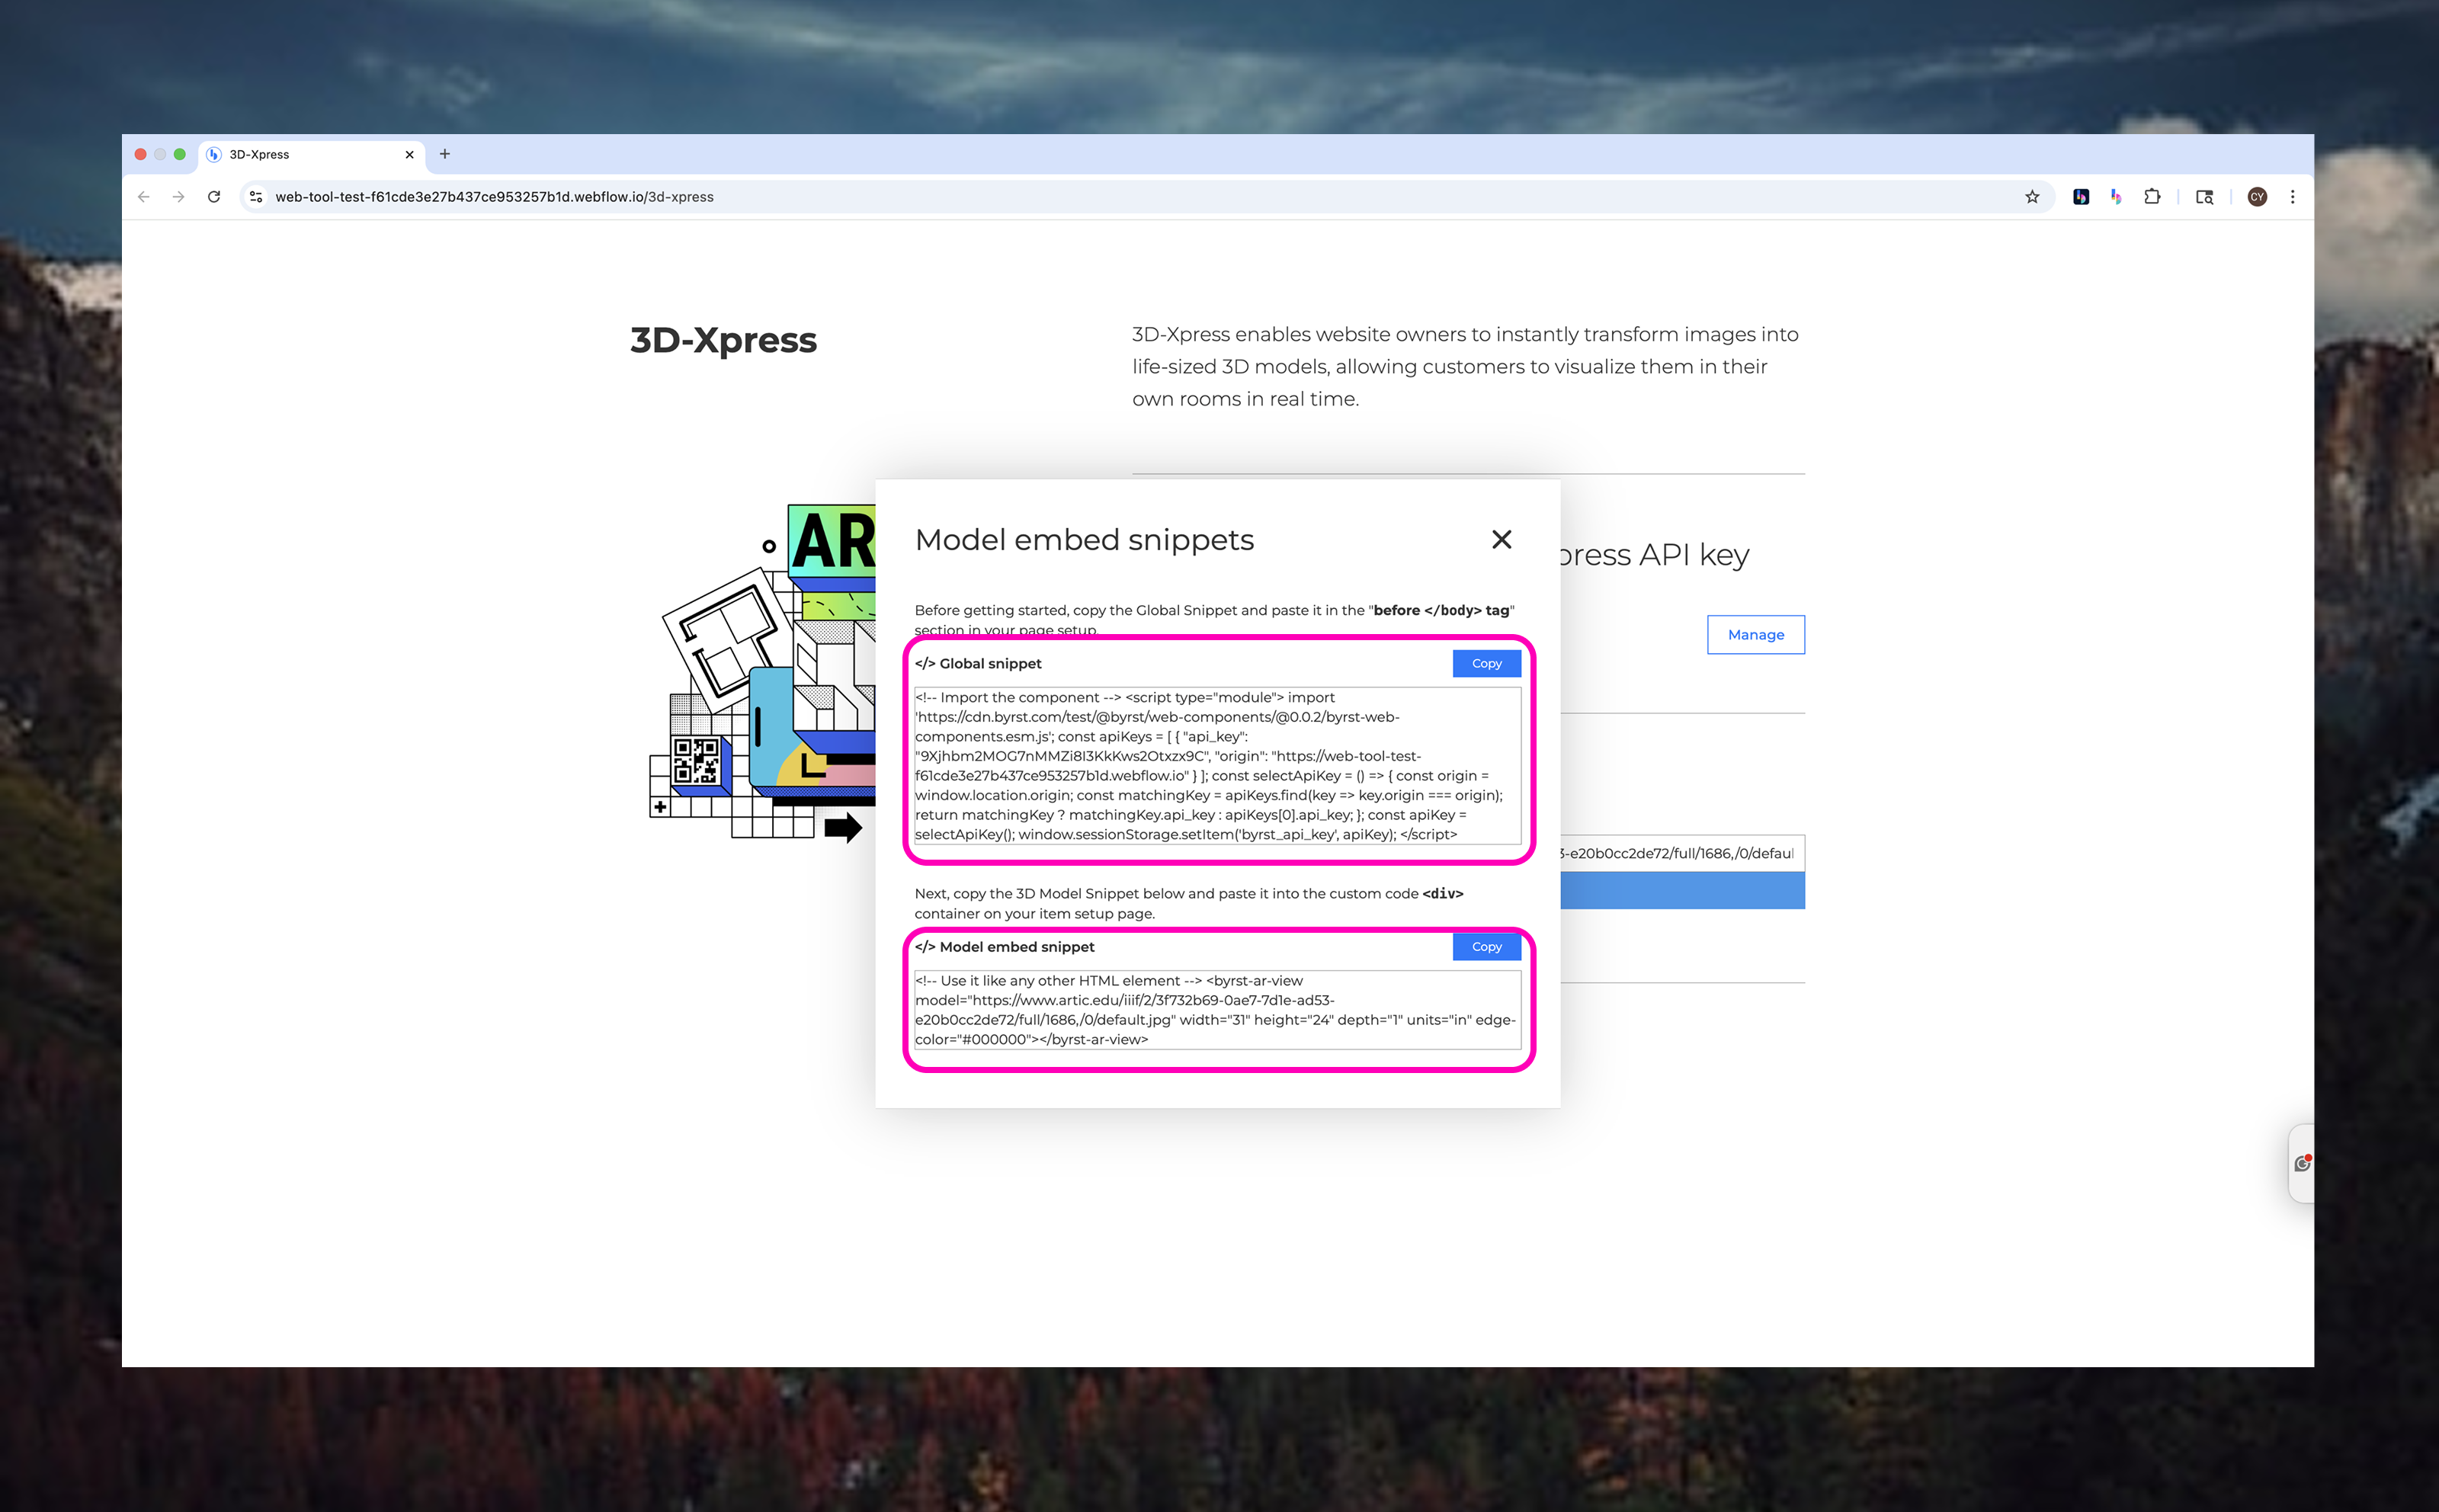Copy the Global snippet code
2439x1512 pixels.
tap(1486, 663)
